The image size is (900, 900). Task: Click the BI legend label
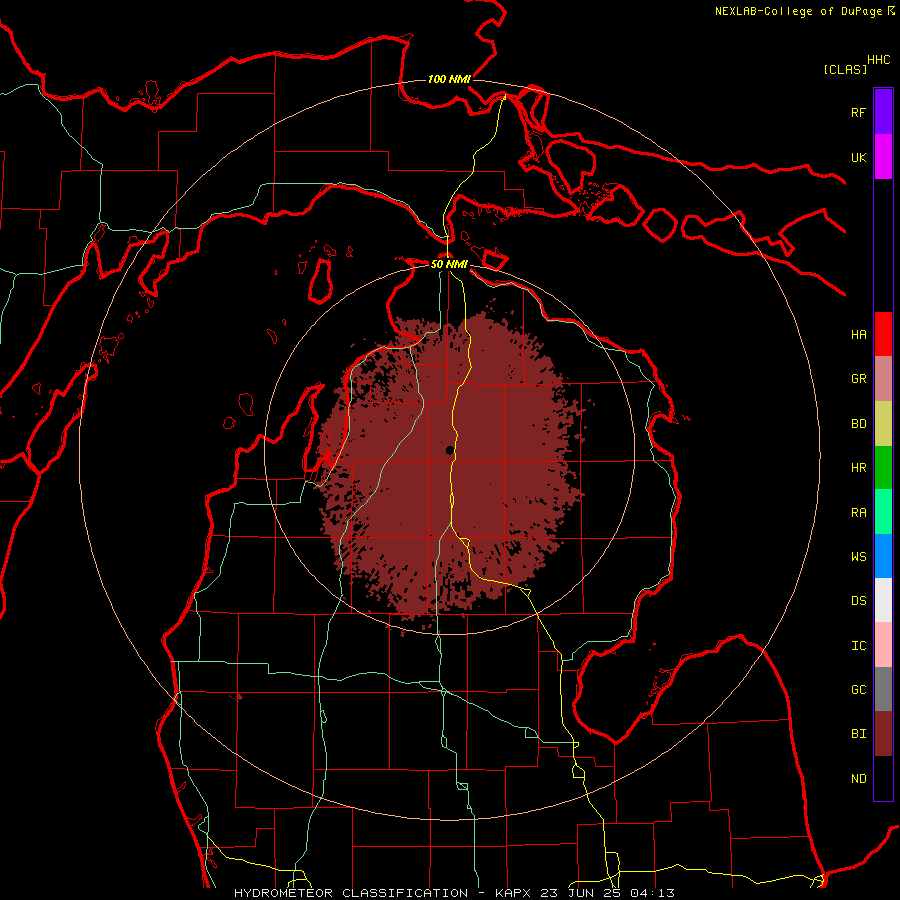tap(858, 734)
